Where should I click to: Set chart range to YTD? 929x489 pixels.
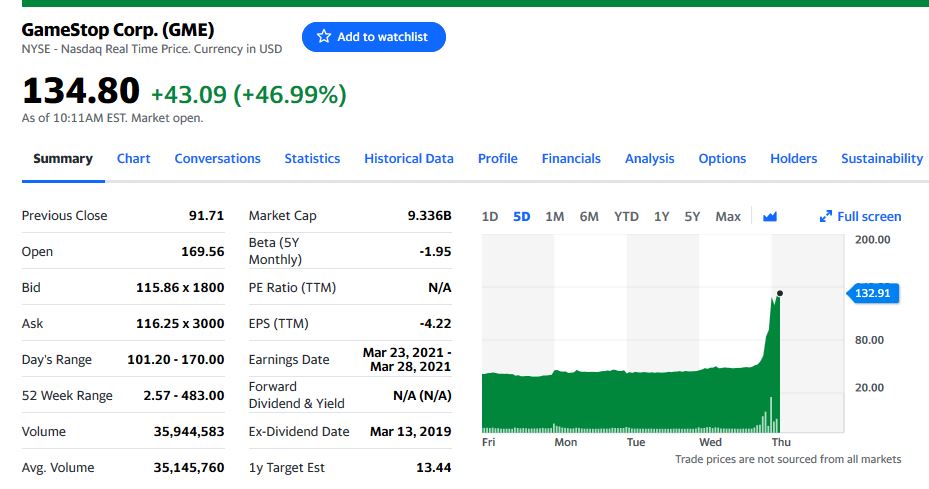pos(626,216)
